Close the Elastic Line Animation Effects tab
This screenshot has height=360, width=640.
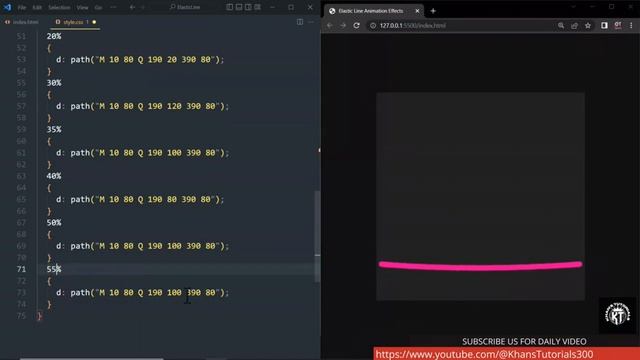point(417,11)
